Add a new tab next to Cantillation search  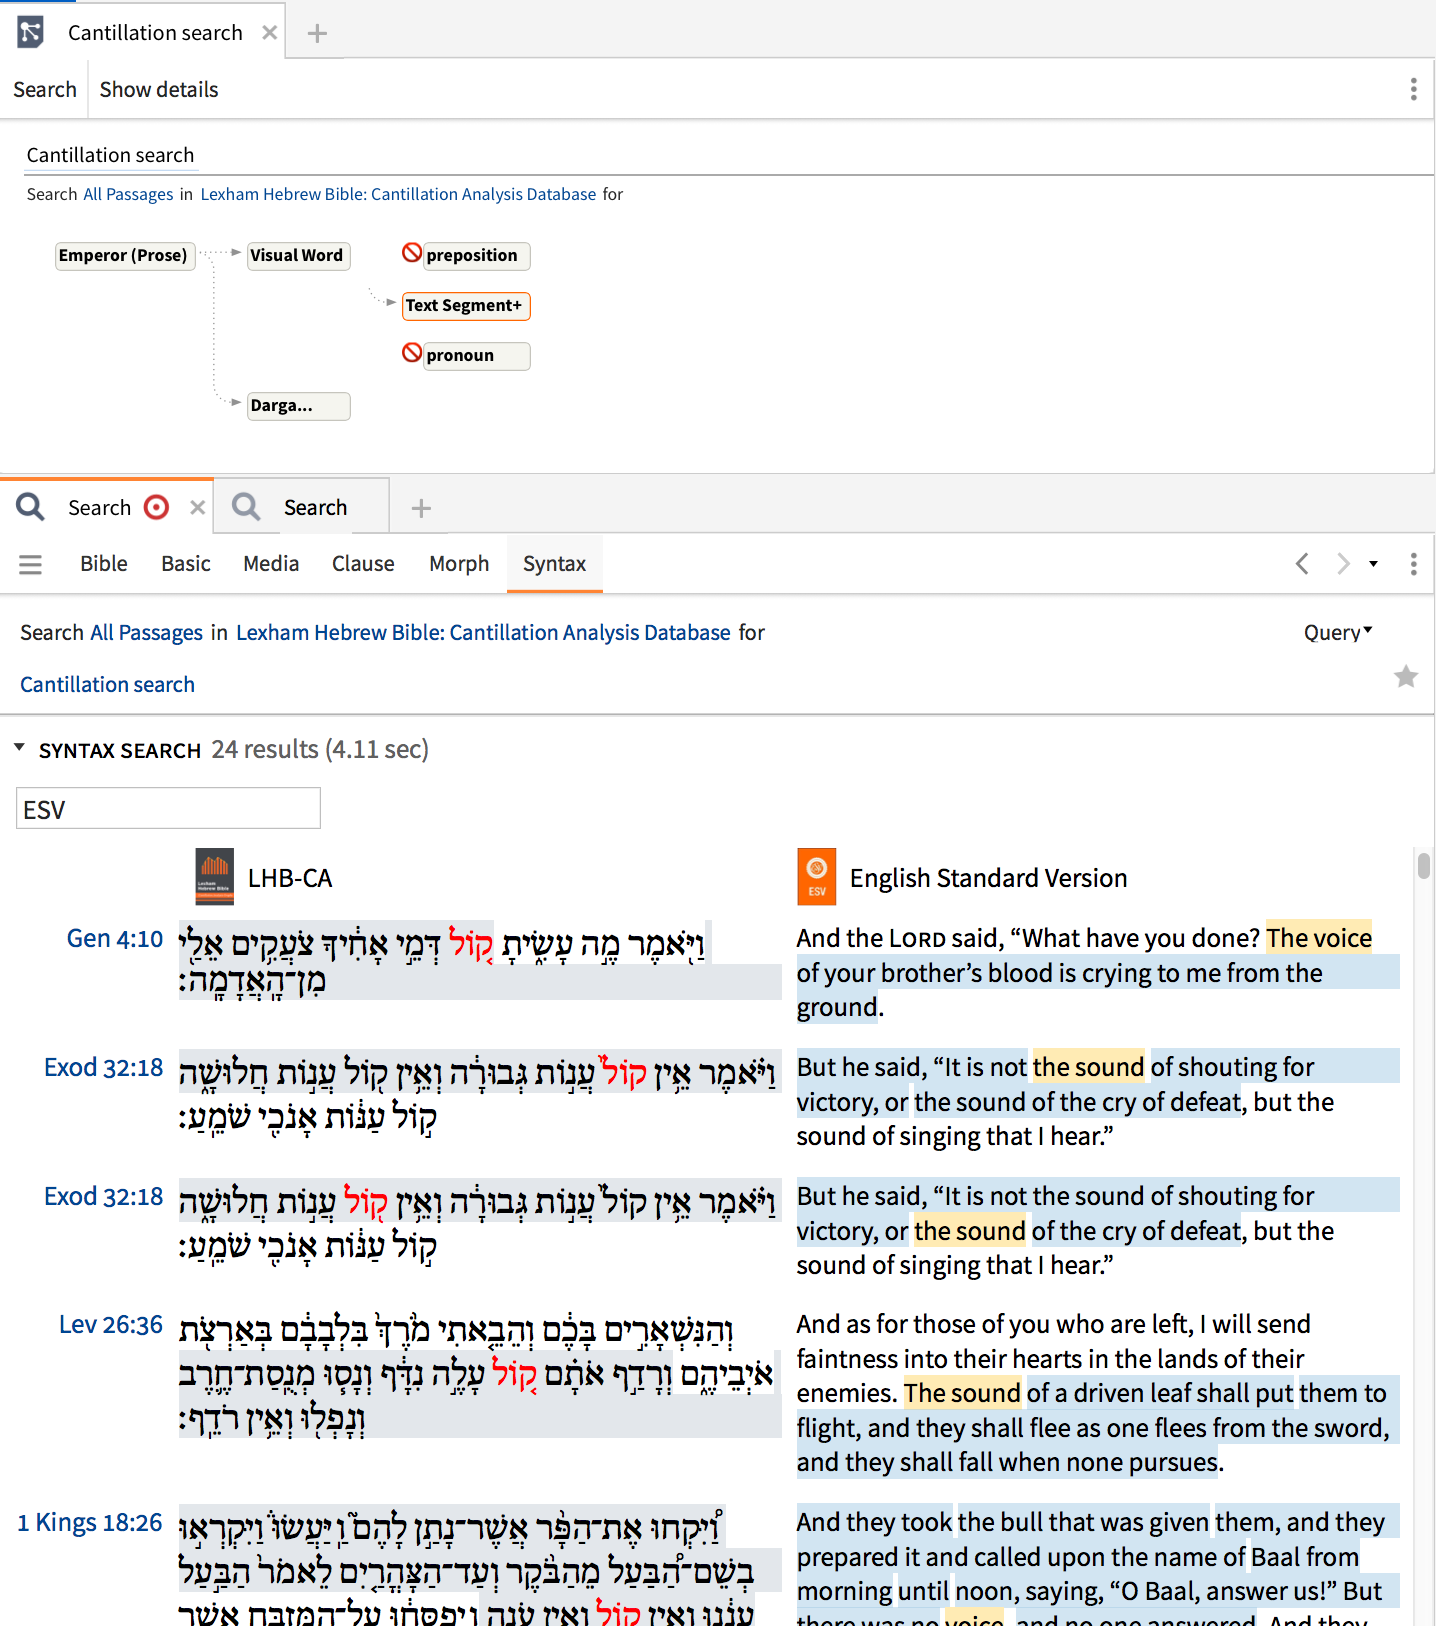pos(317,33)
